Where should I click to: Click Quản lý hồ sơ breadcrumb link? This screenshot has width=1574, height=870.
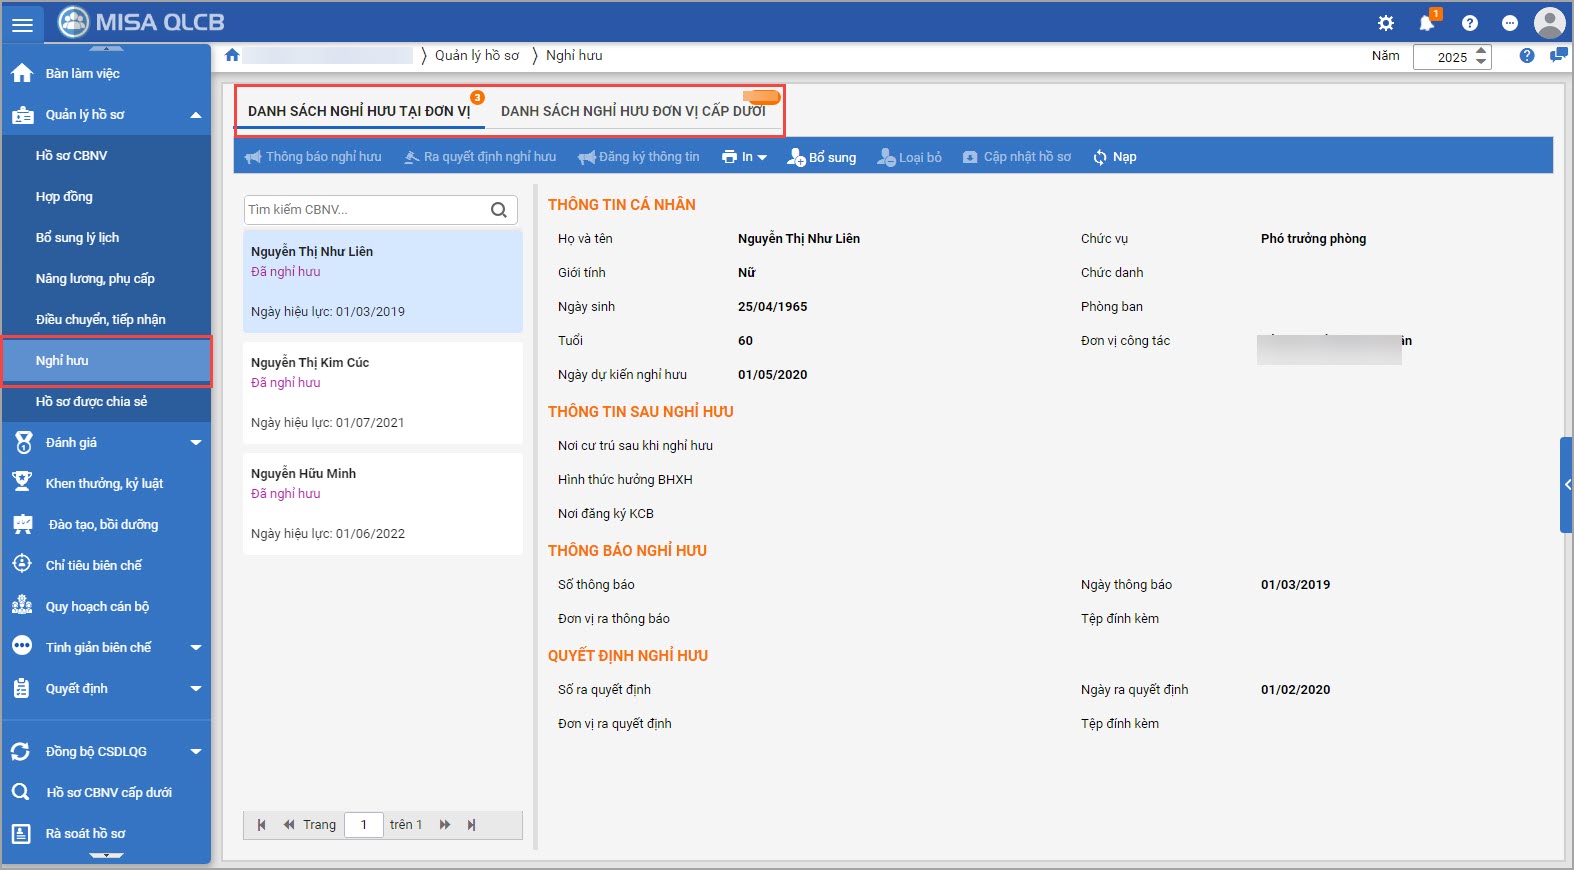pyautogui.click(x=477, y=56)
